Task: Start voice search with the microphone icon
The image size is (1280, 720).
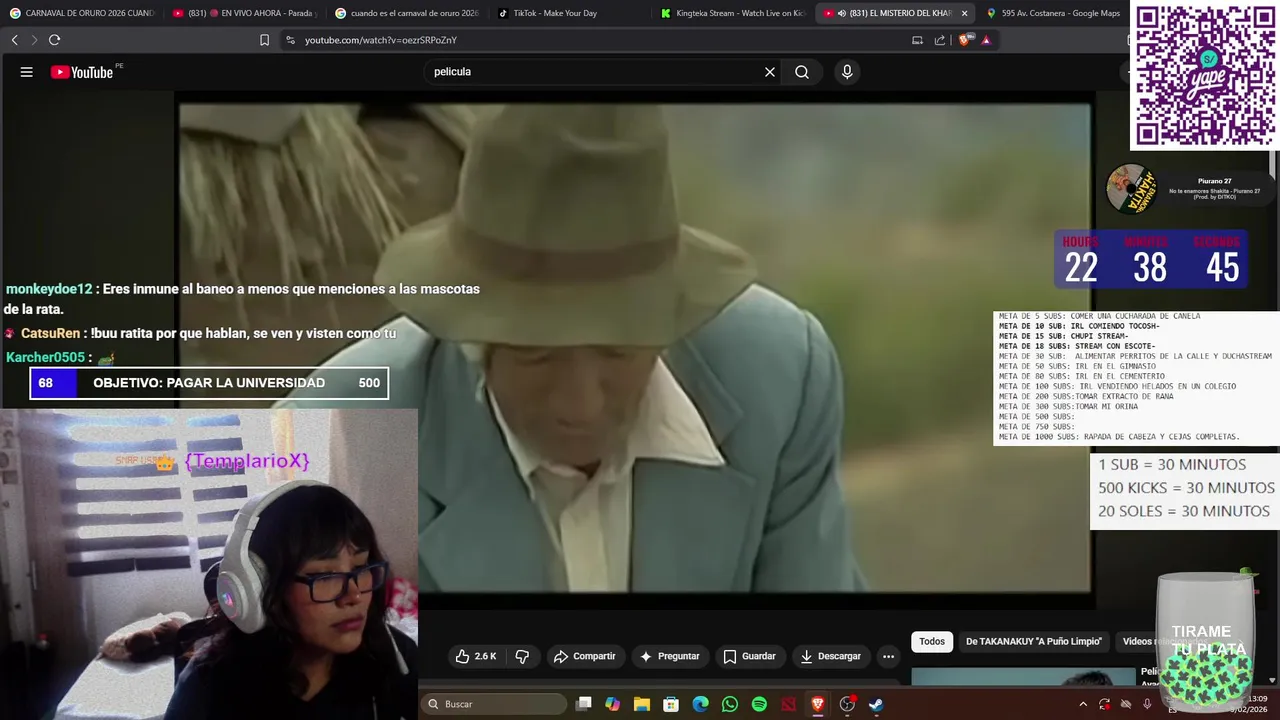Action: (847, 72)
